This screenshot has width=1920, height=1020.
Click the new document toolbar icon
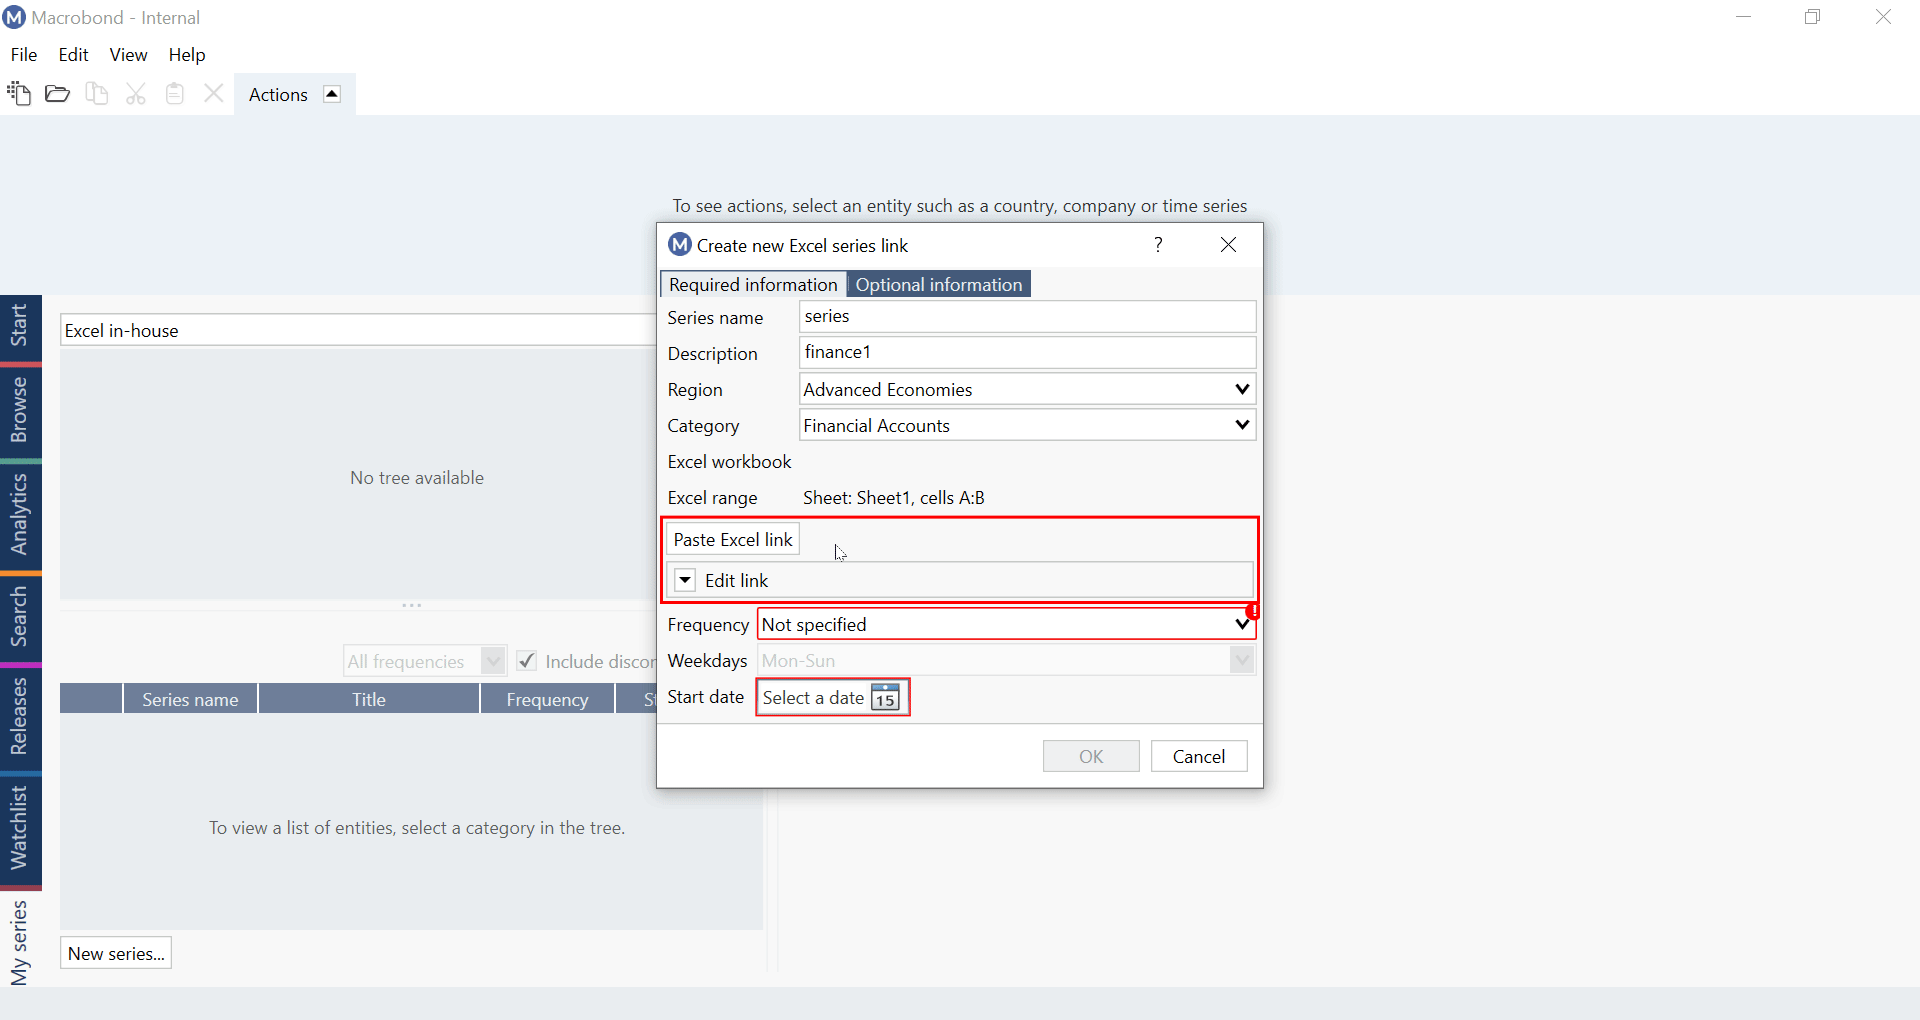click(19, 94)
